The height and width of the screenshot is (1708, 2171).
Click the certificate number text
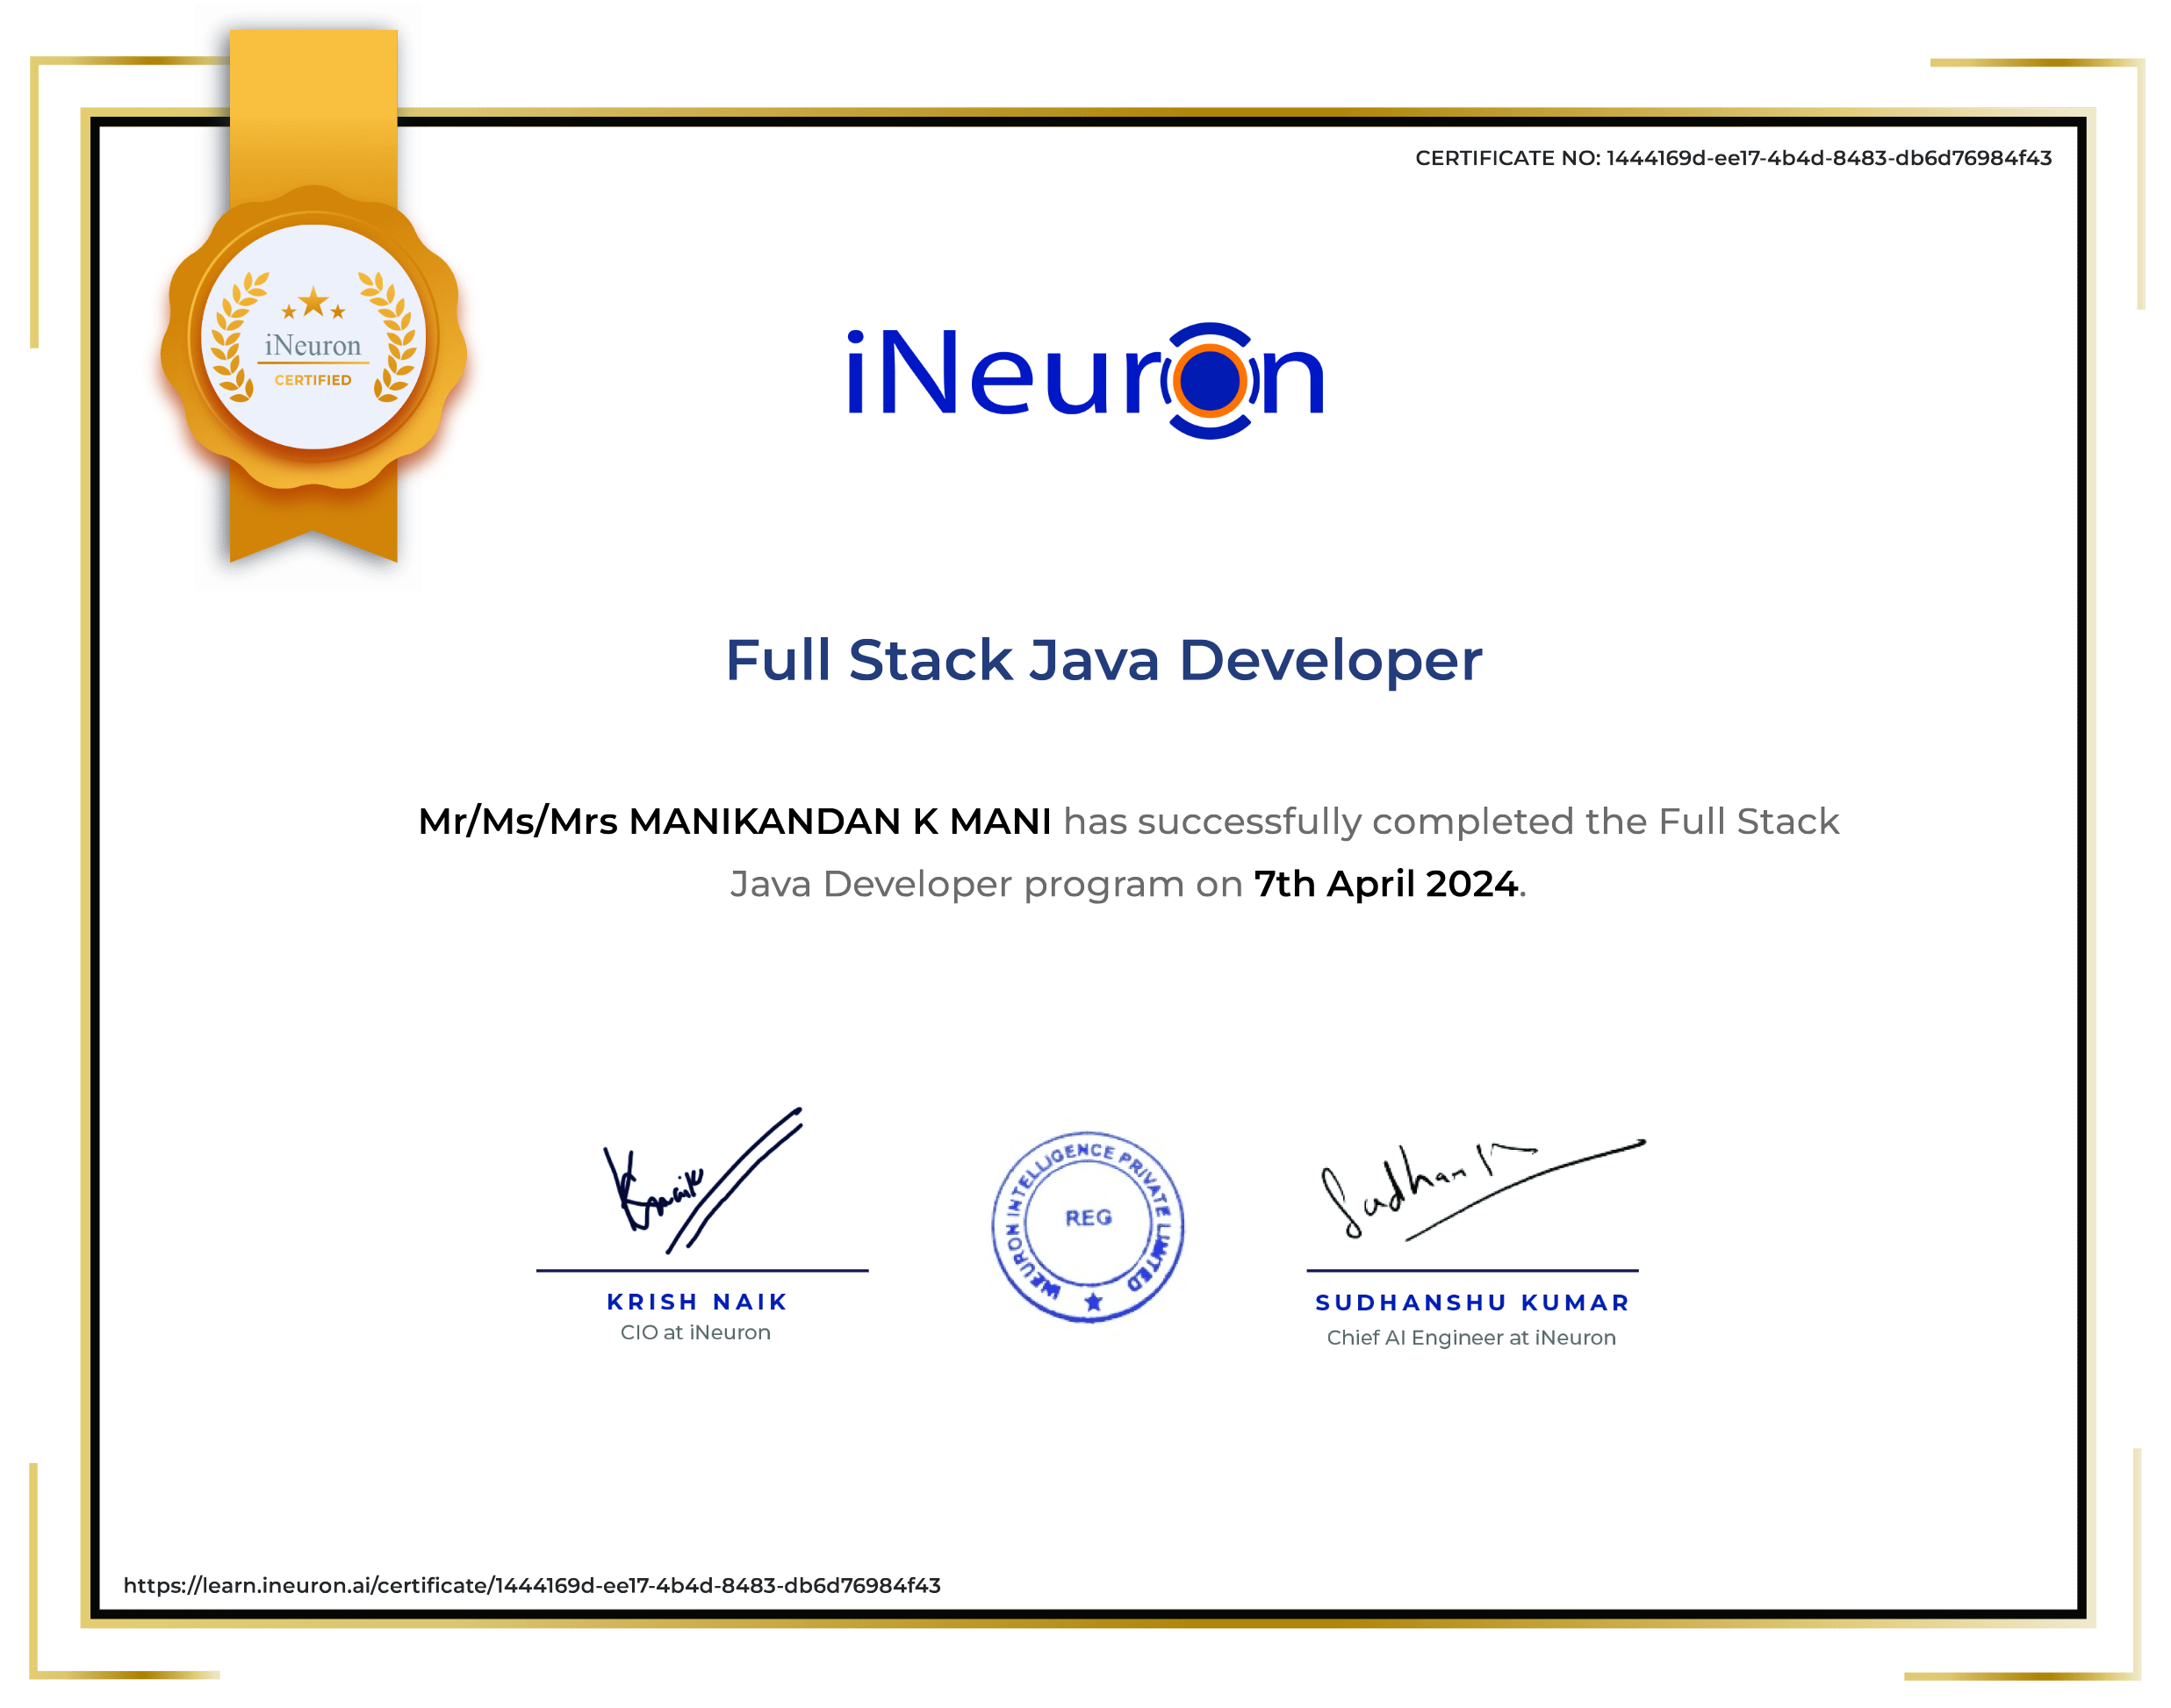1732,158
